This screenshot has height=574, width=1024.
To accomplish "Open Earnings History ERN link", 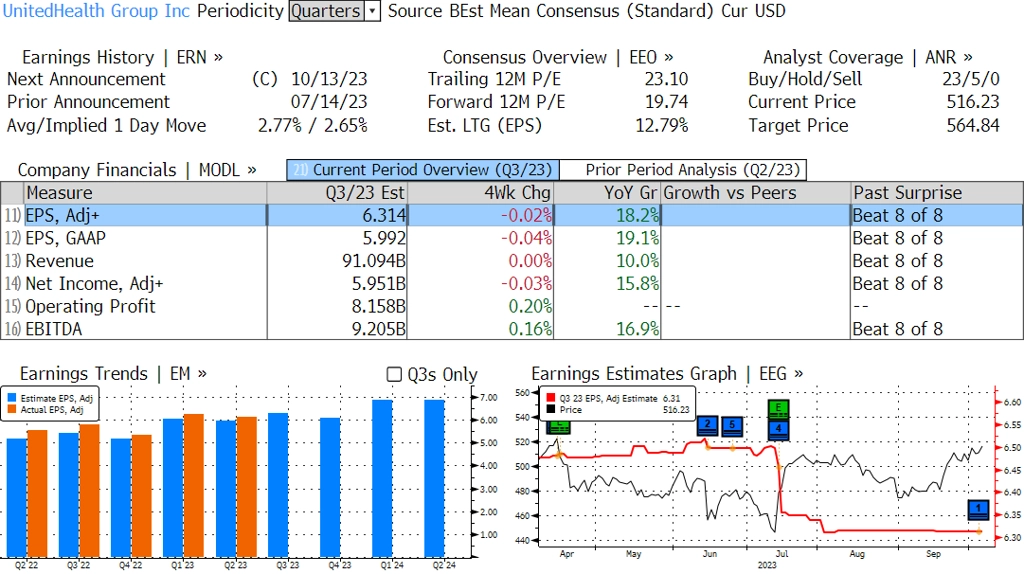I will click(x=122, y=57).
